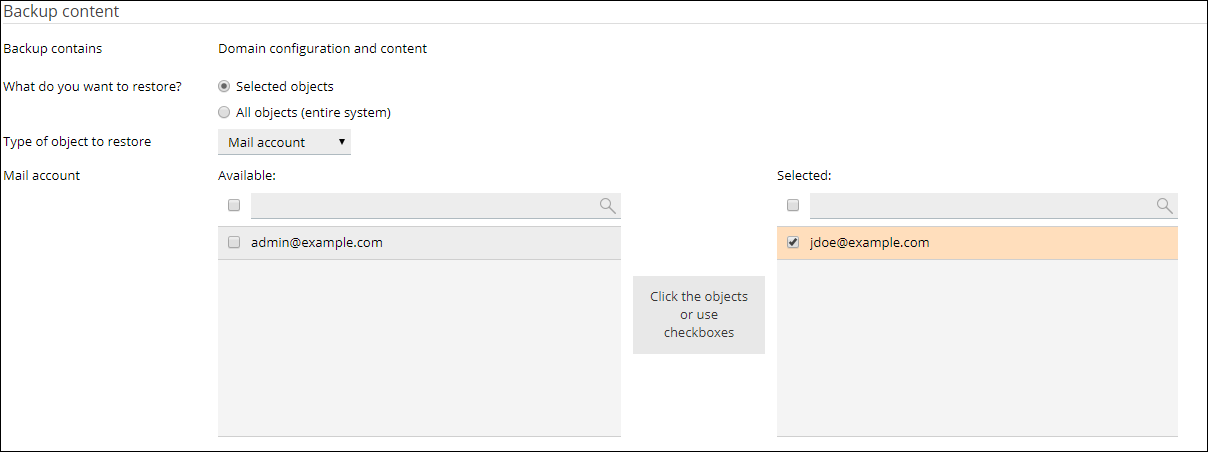Click the "Backup content" section heading

tap(61, 12)
